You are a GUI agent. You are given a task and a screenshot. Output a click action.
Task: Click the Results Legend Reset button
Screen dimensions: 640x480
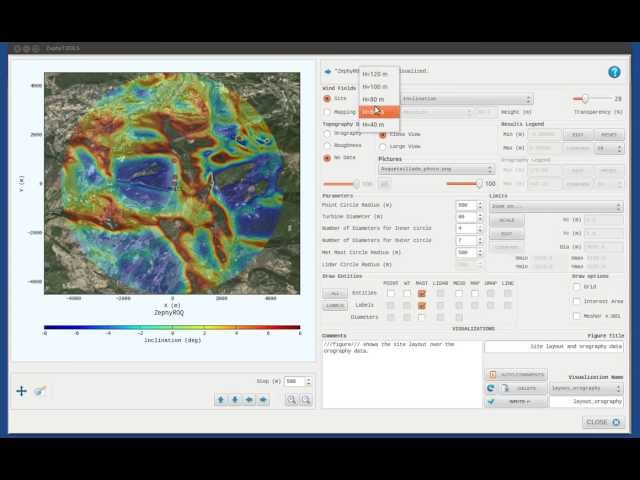pos(609,135)
